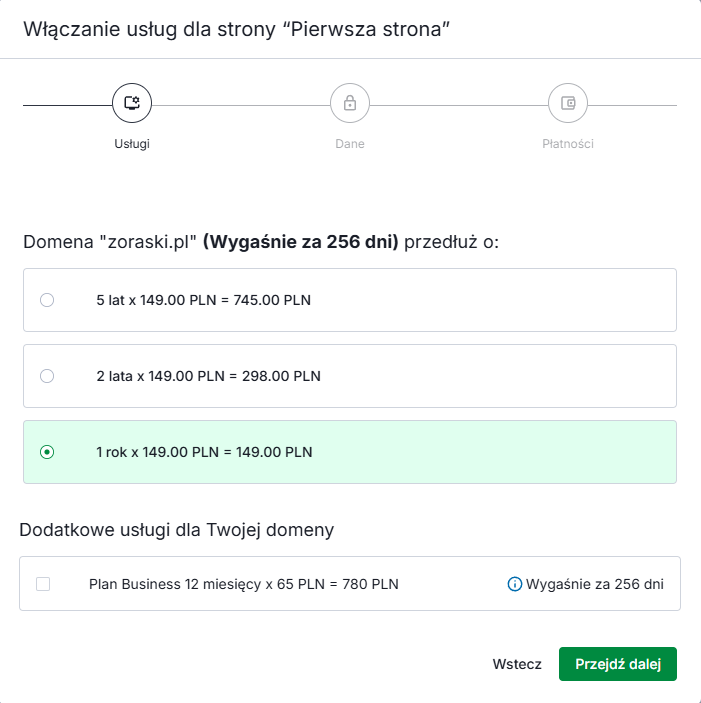Viewport: 701px width, 703px height.
Task: Select the 5 lat radio button
Action: (x=47, y=299)
